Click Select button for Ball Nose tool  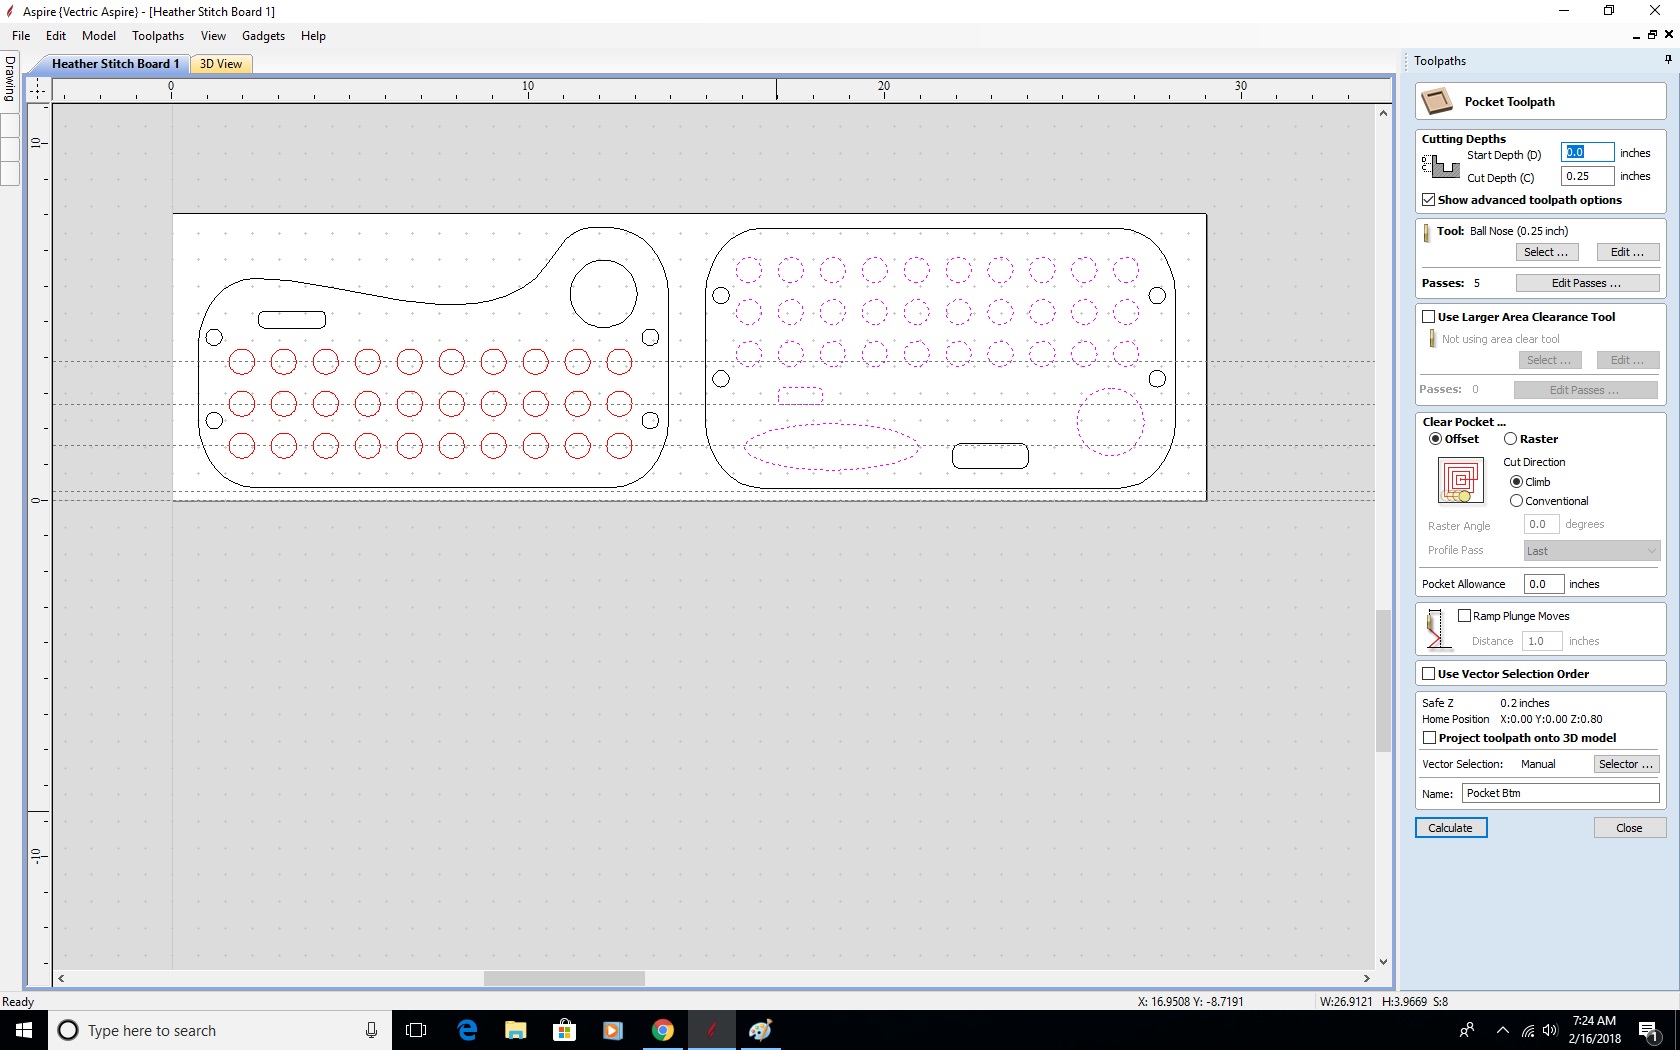(1546, 252)
